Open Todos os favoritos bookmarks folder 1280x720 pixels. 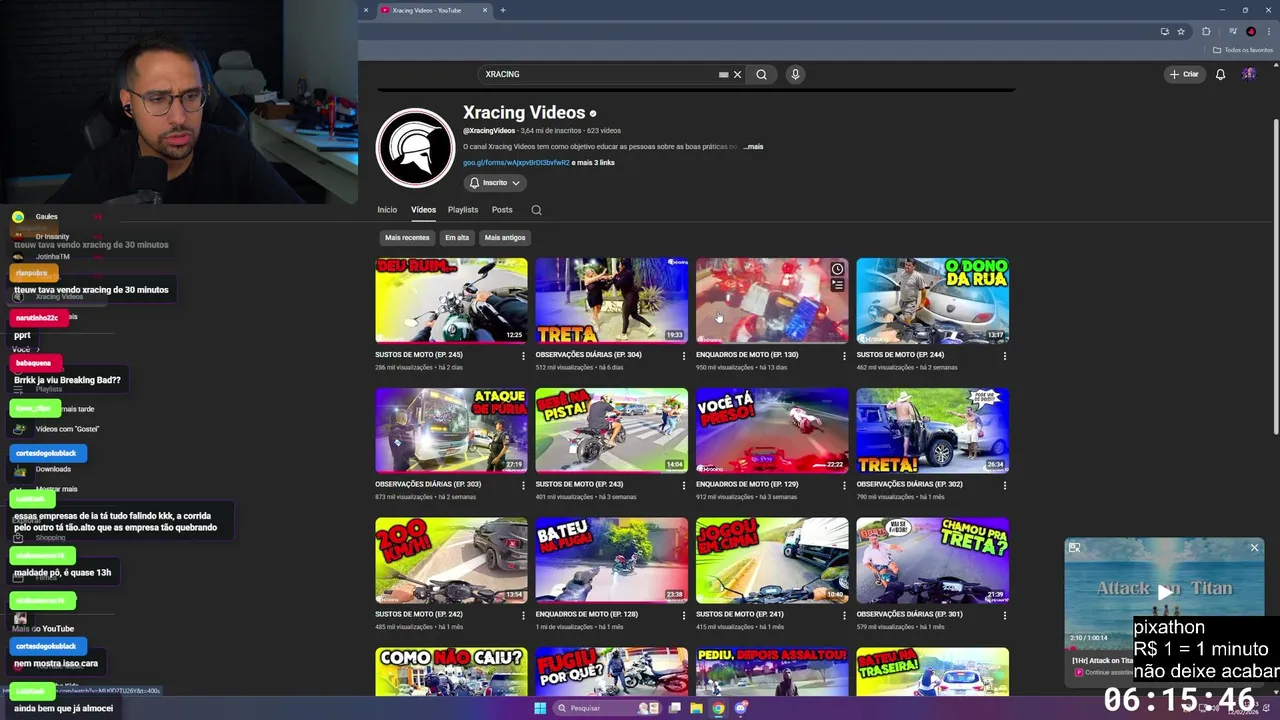click(1243, 50)
